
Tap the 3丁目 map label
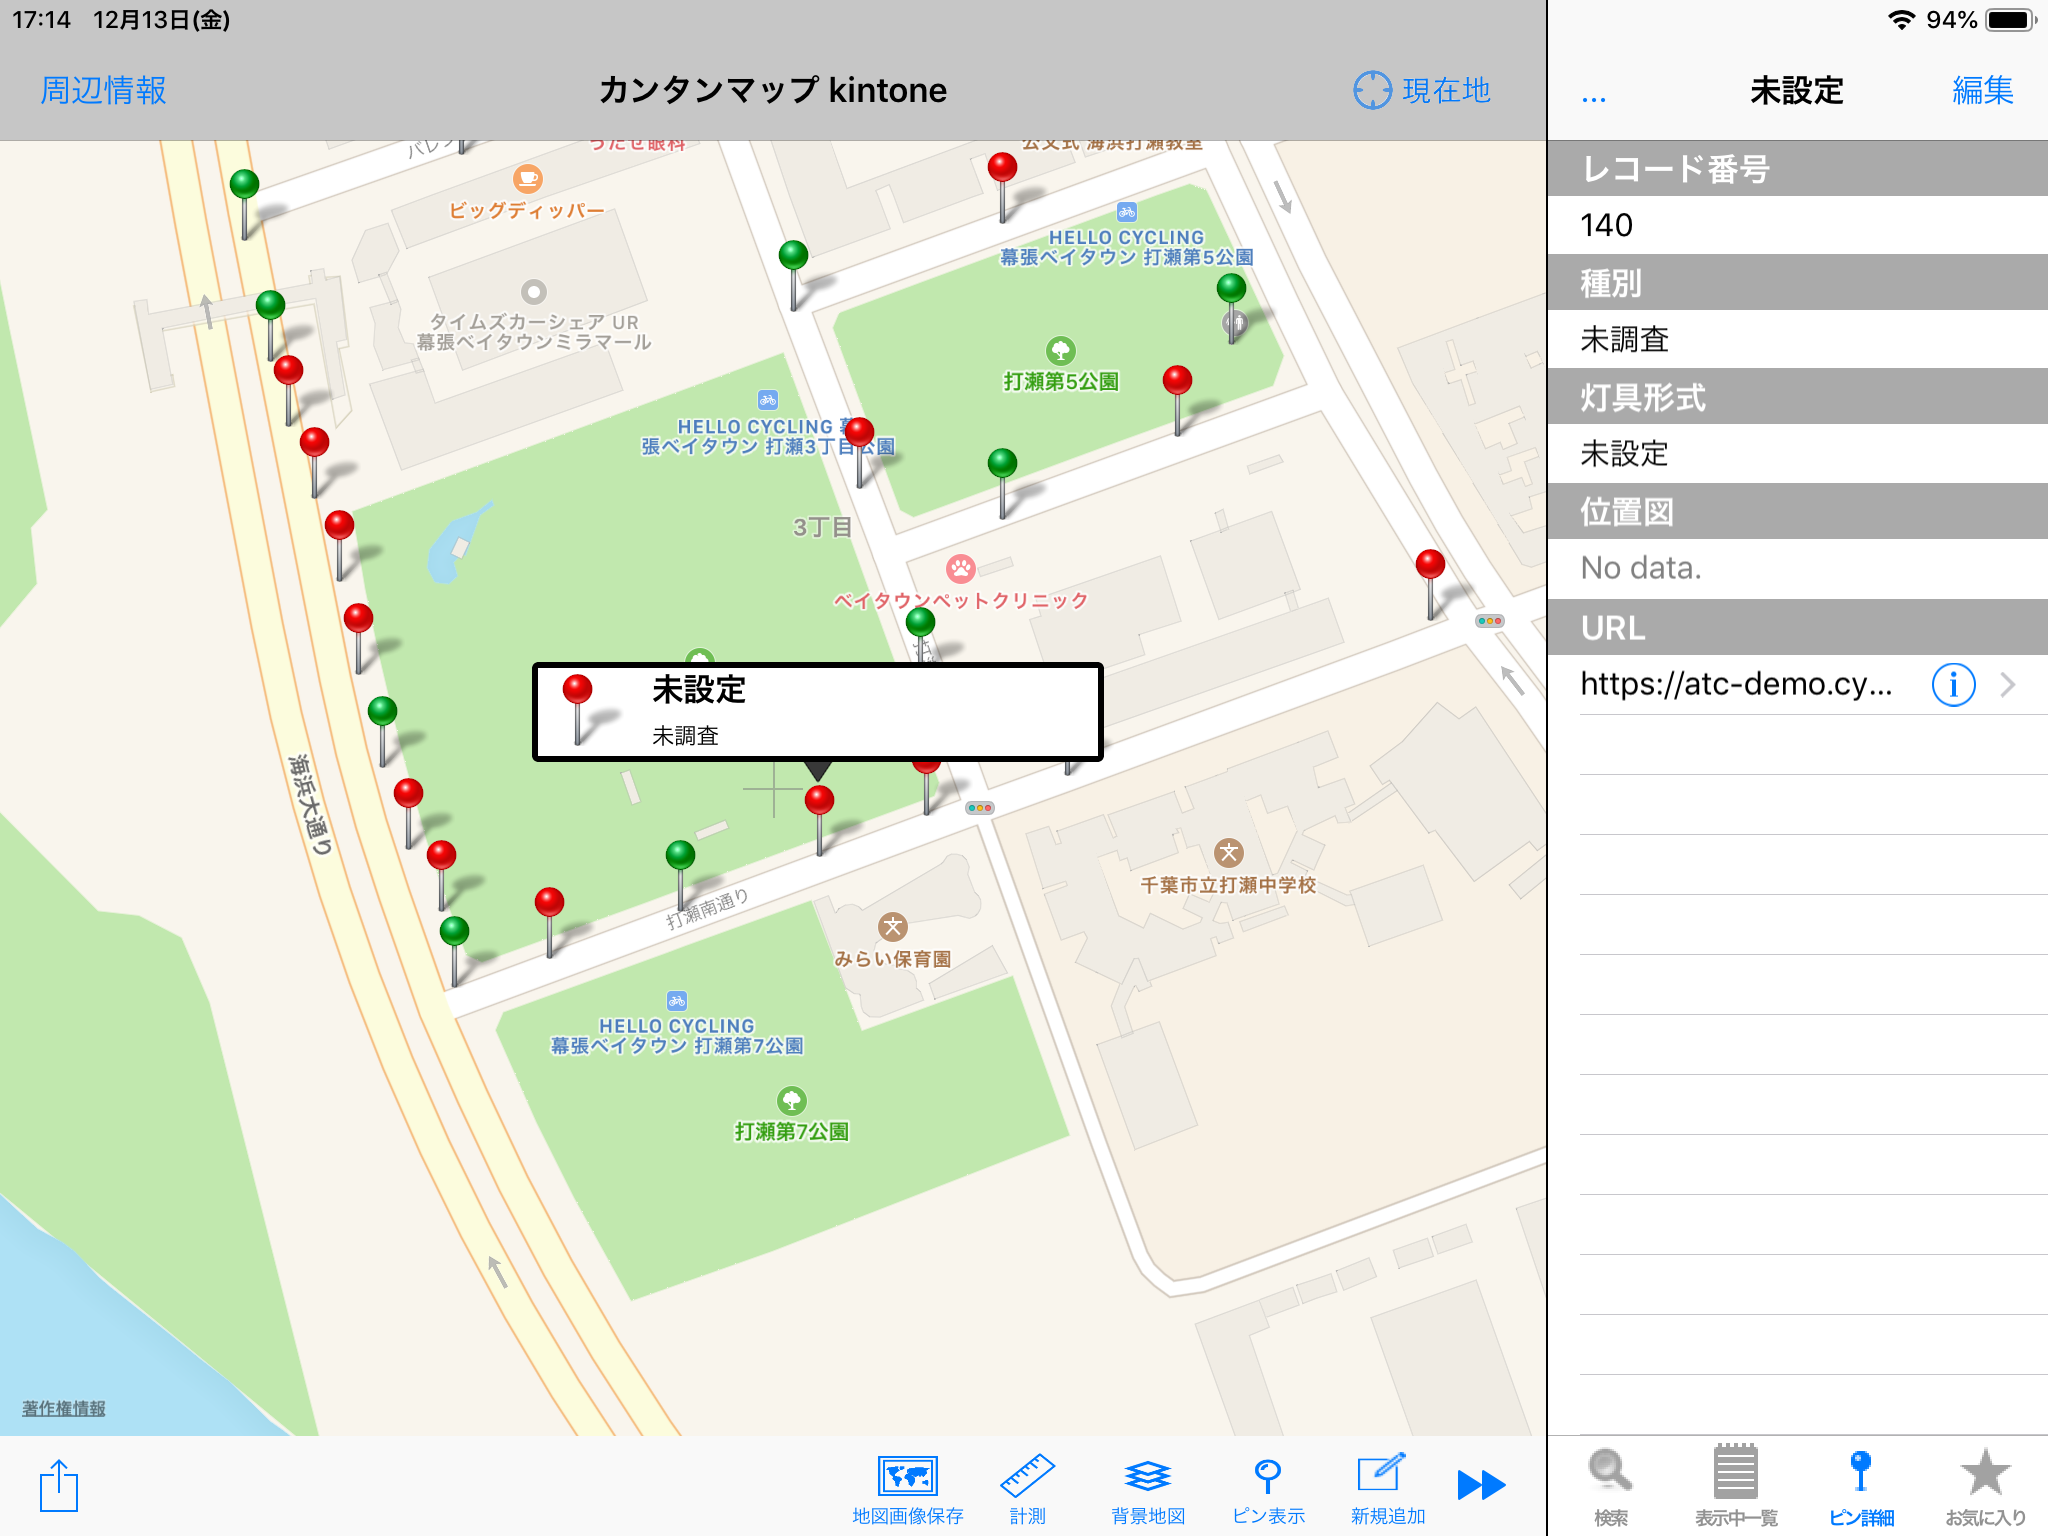pos(822,527)
